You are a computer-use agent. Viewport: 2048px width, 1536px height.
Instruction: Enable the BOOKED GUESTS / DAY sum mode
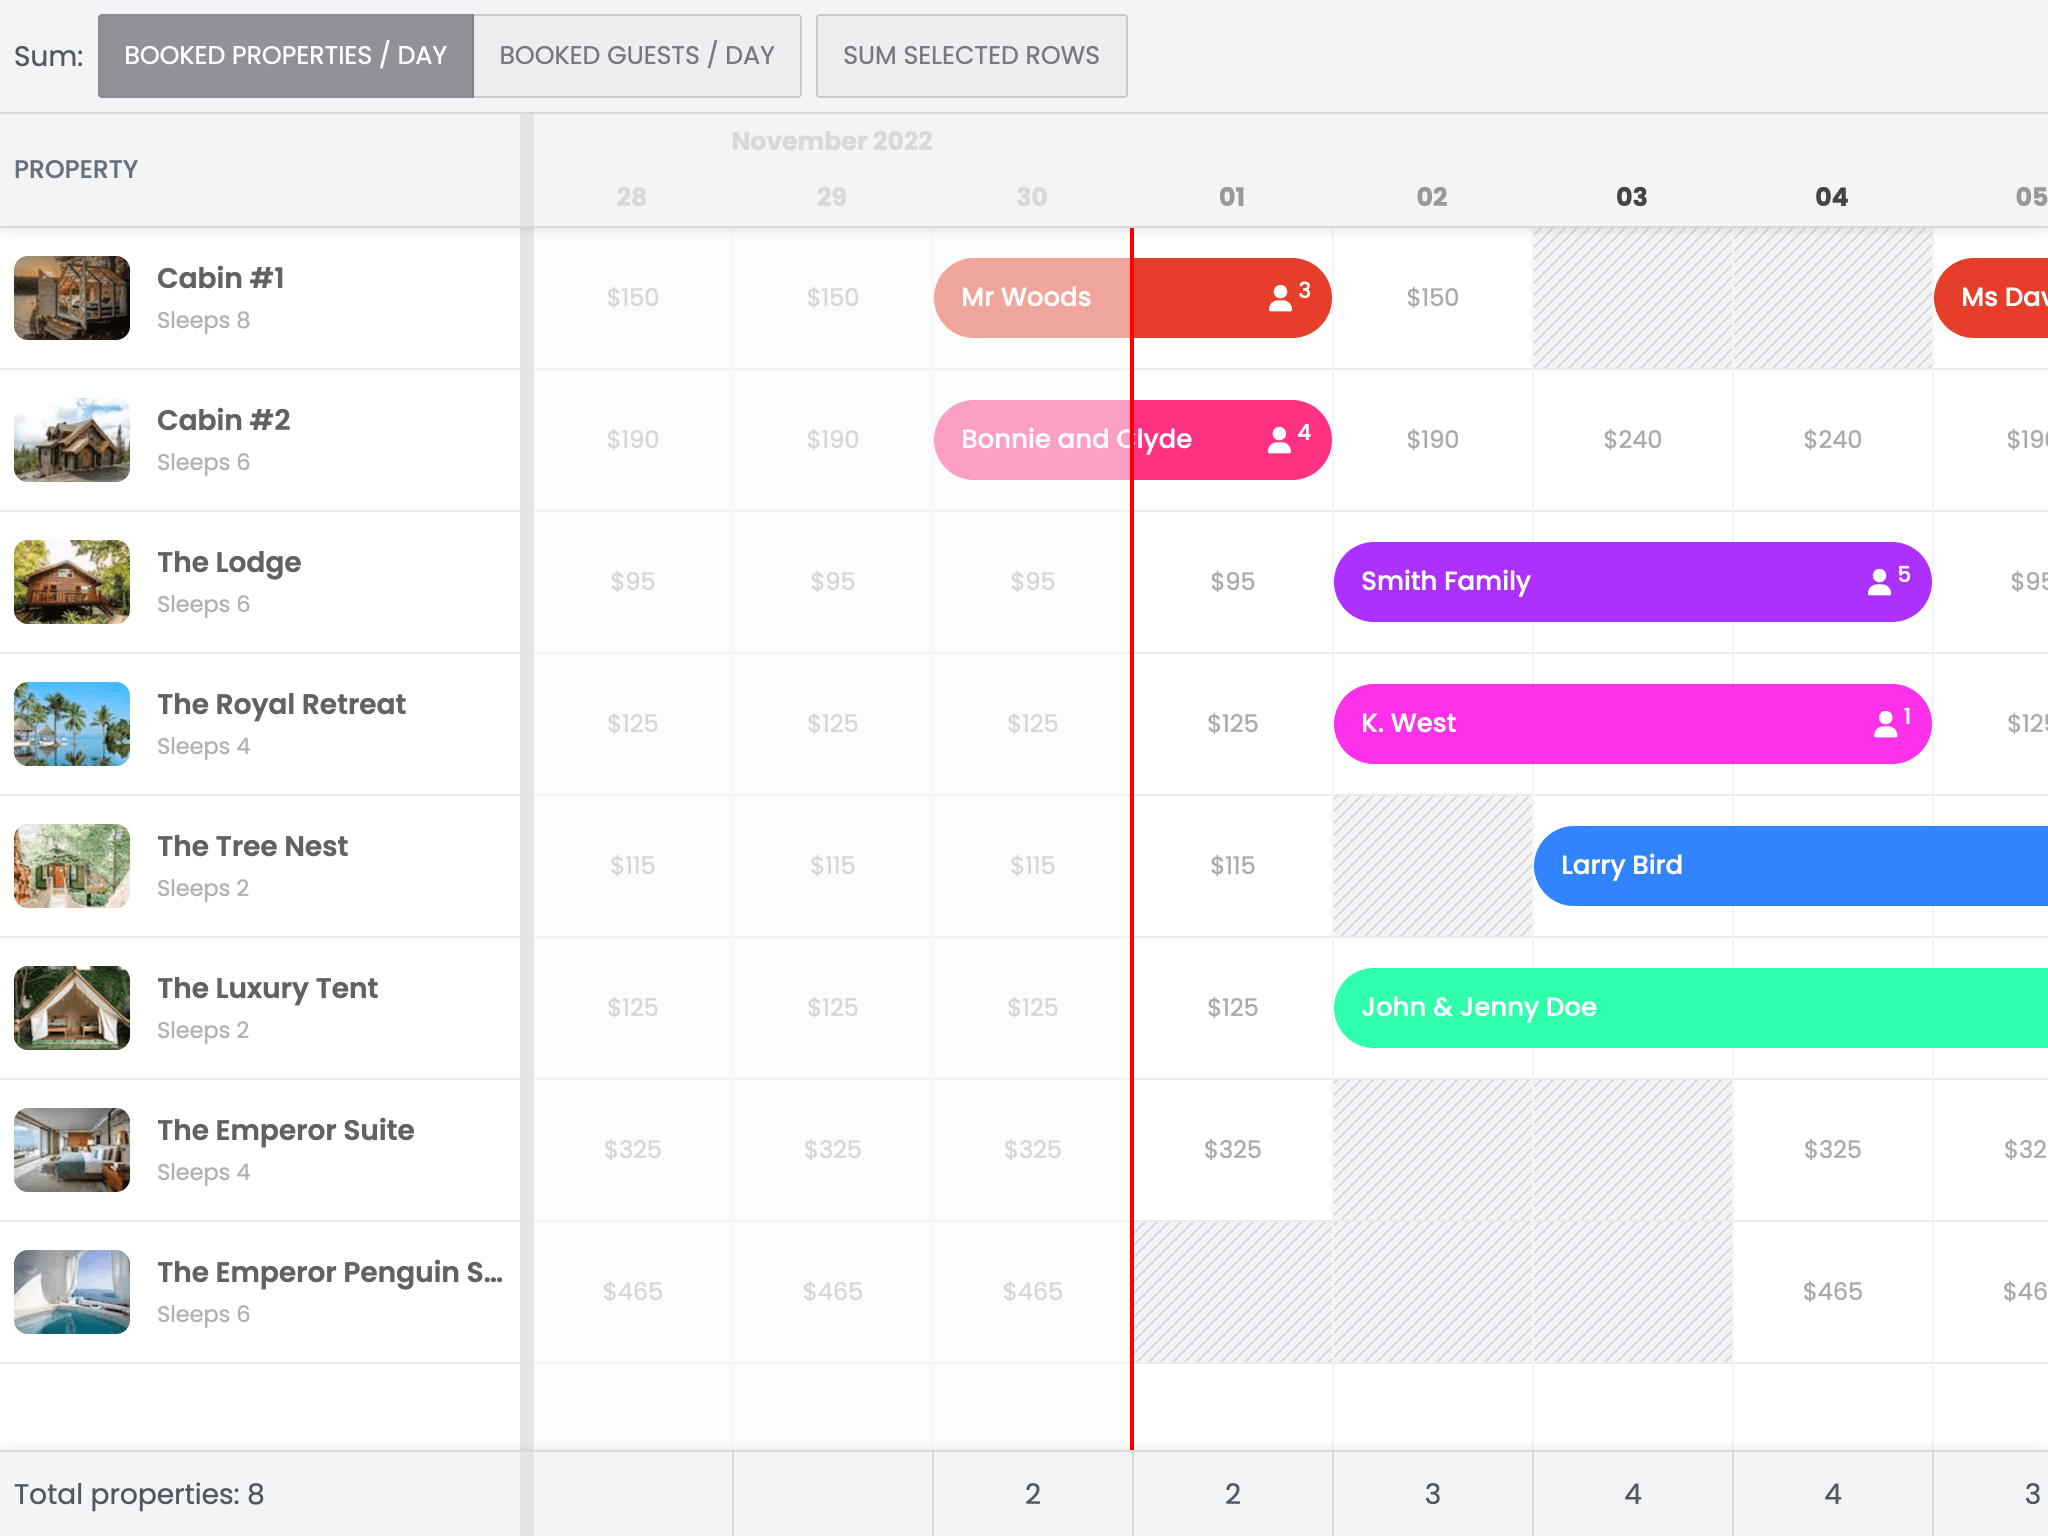tap(637, 56)
